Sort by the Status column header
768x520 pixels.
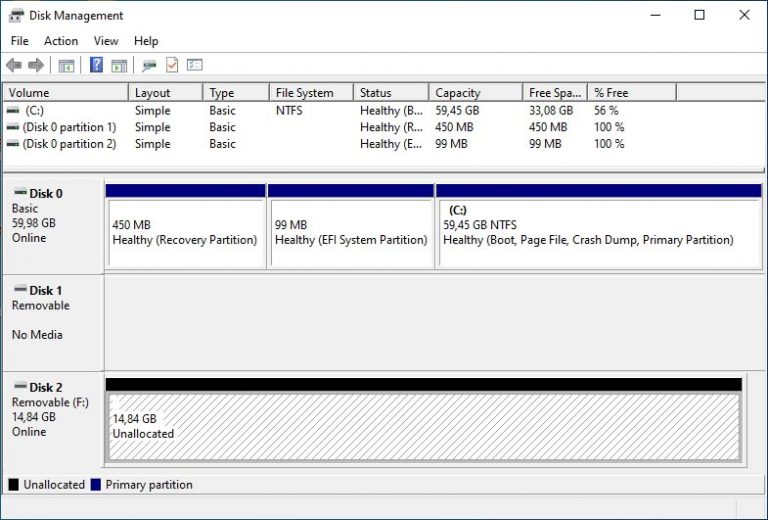click(x=391, y=93)
